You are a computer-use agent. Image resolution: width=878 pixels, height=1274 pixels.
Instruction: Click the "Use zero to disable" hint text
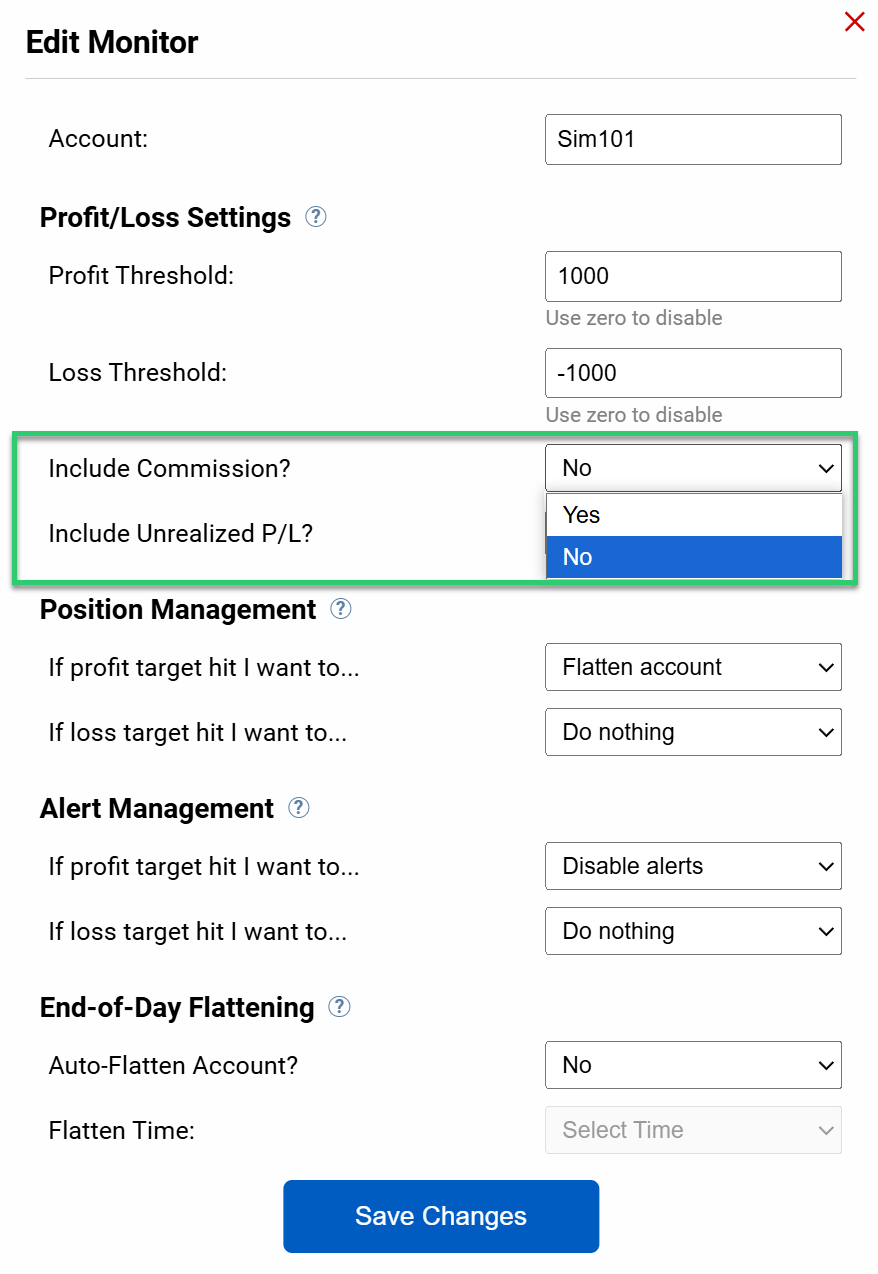tap(633, 318)
